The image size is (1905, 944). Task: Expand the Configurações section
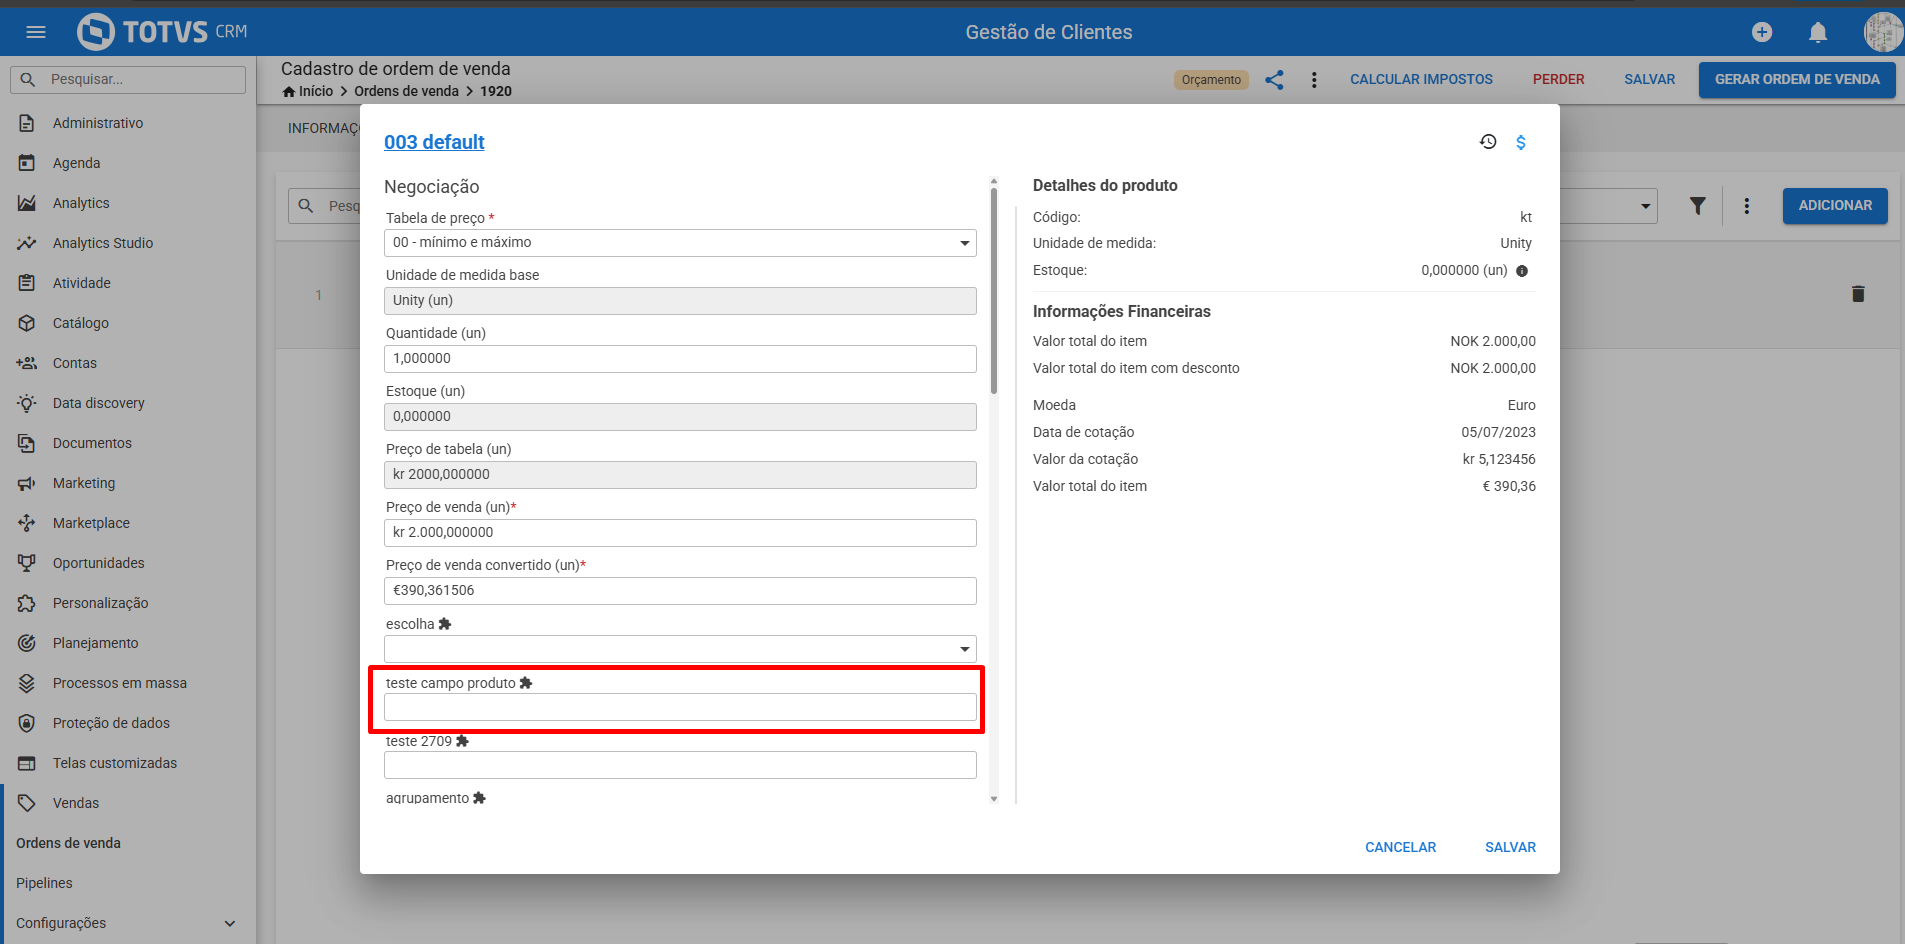[x=126, y=923]
